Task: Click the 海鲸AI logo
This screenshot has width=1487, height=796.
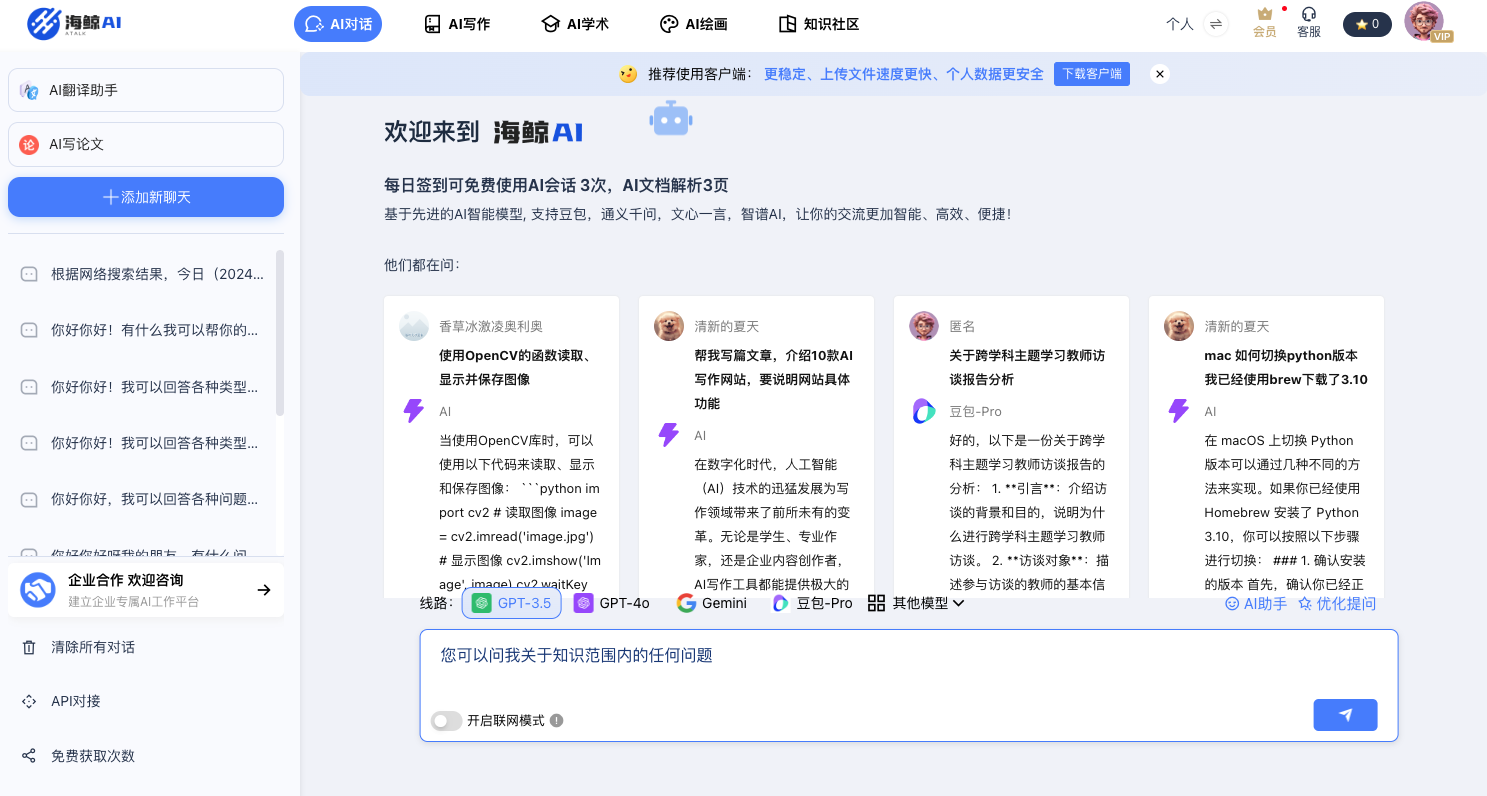Action: (74, 22)
